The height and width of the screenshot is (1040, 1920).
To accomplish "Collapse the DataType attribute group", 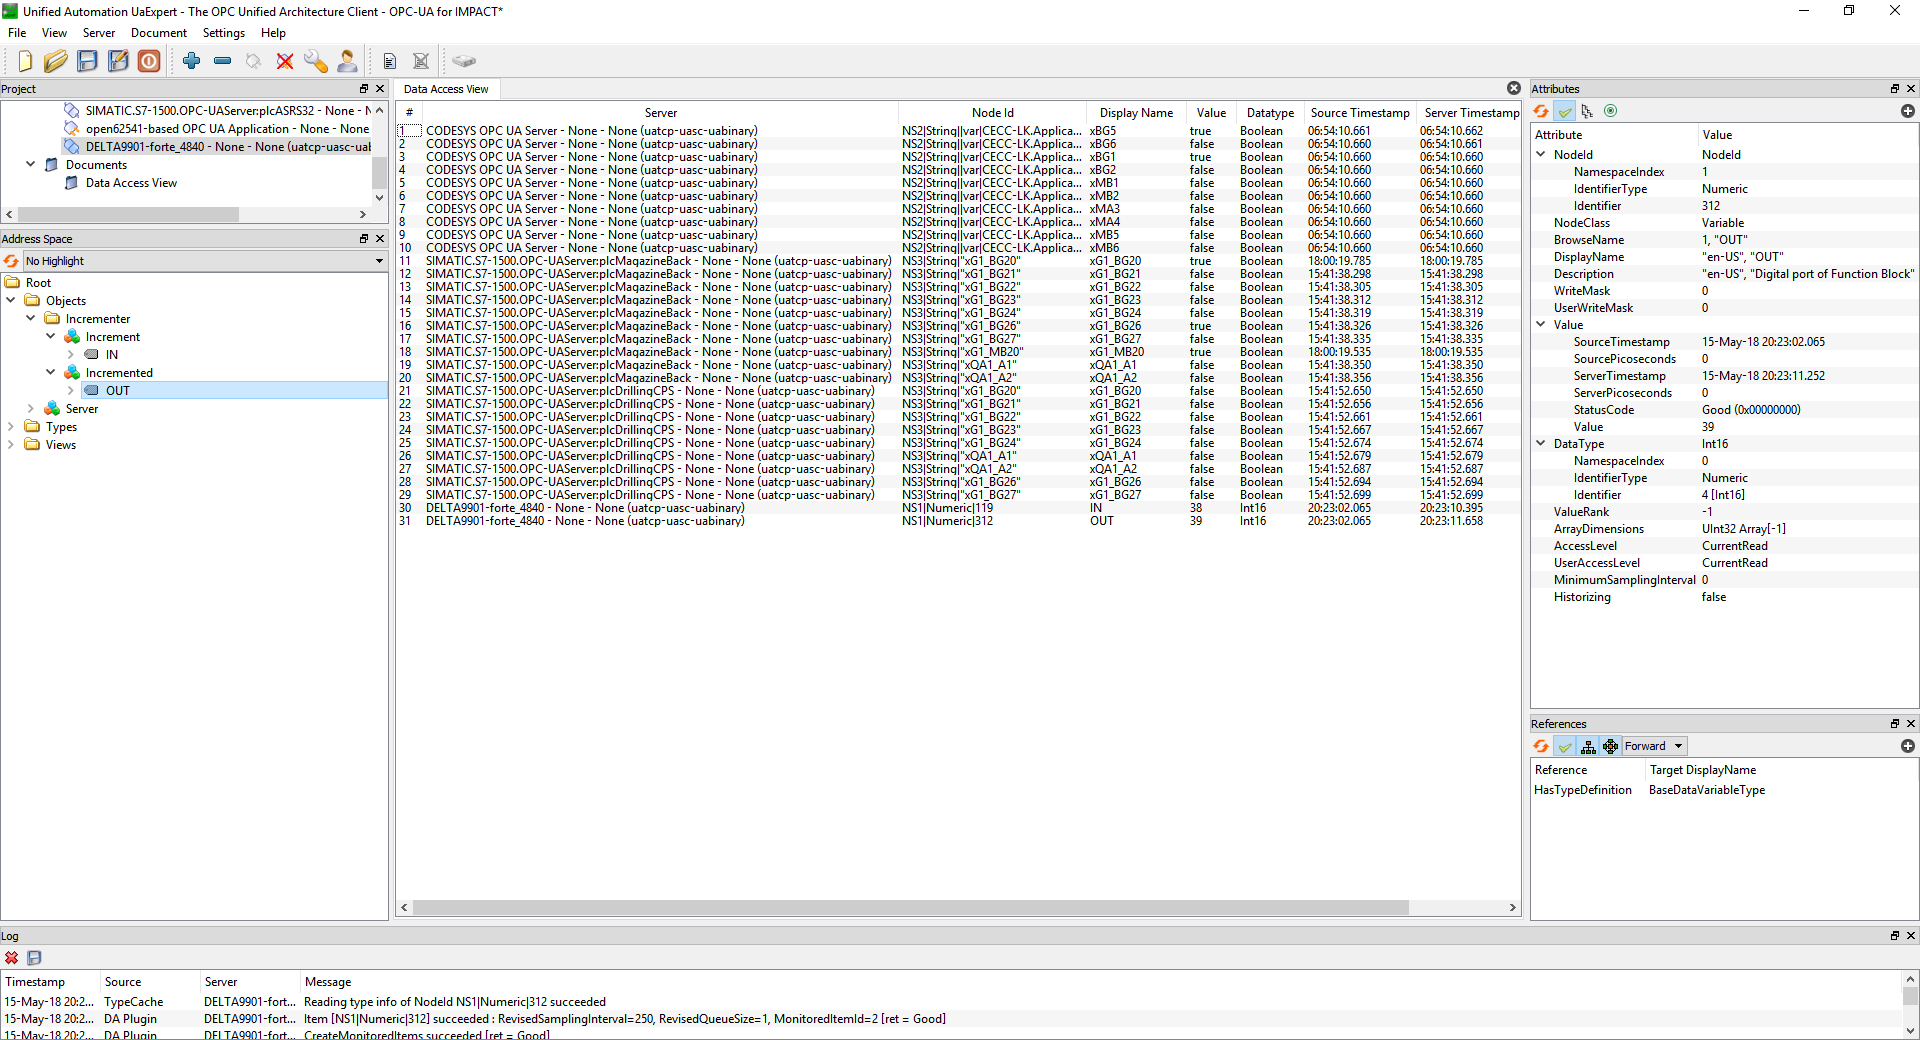I will click(x=1541, y=443).
